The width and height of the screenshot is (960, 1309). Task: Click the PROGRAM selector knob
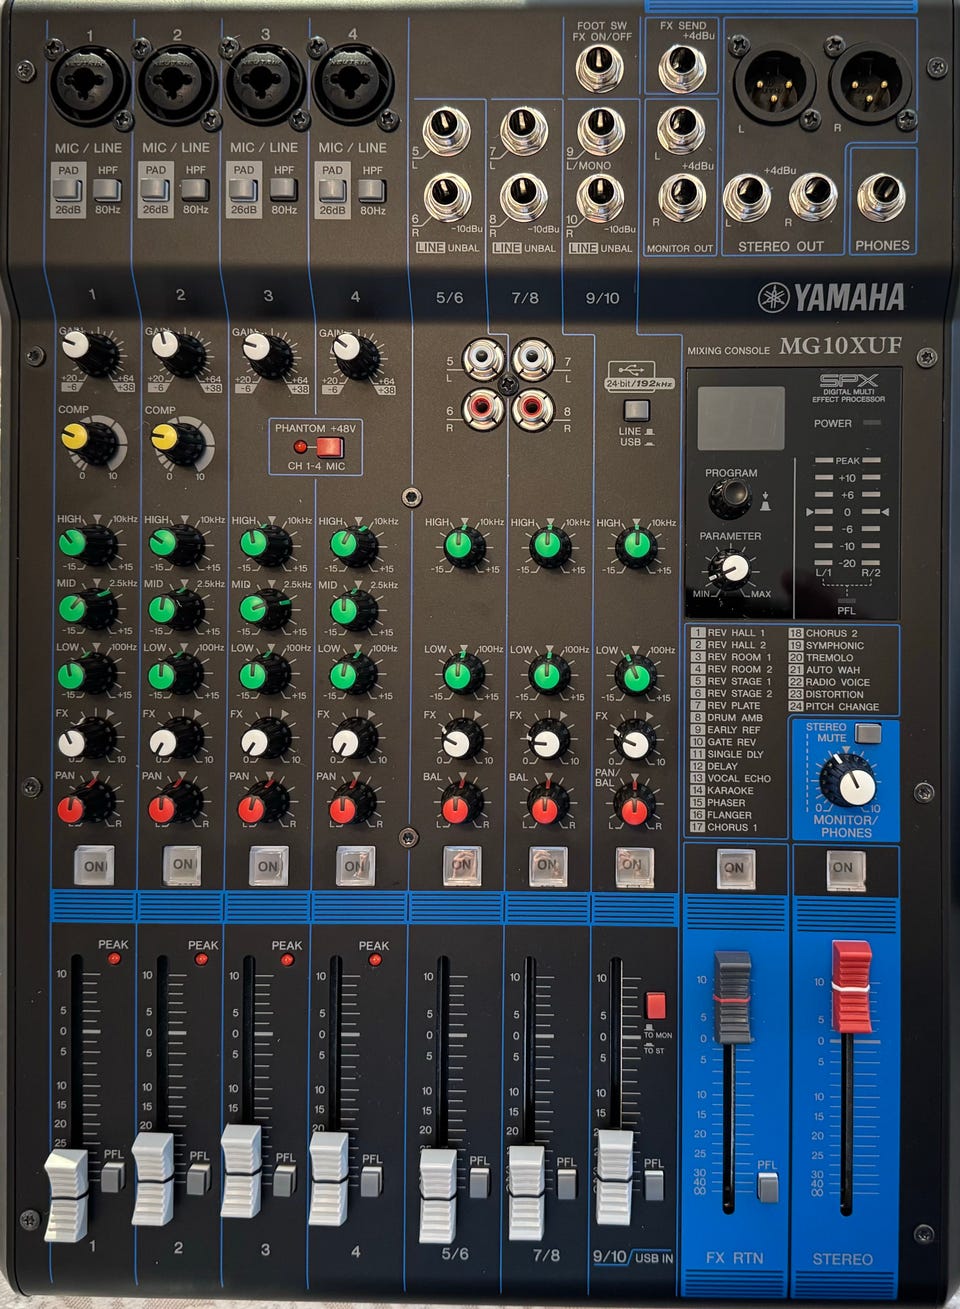(x=730, y=496)
